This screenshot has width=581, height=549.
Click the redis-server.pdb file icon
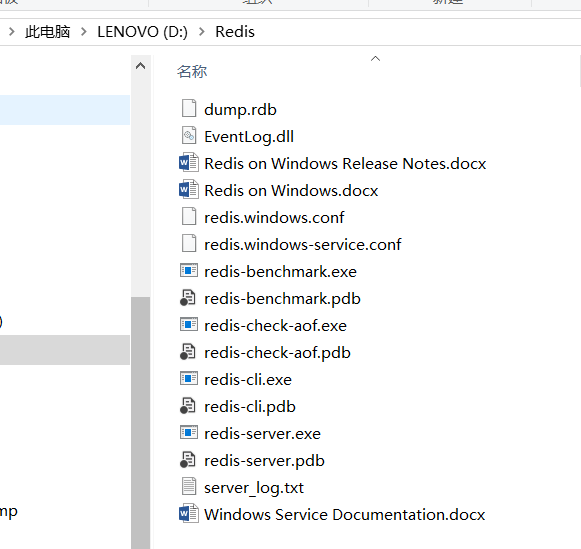pyautogui.click(x=188, y=460)
